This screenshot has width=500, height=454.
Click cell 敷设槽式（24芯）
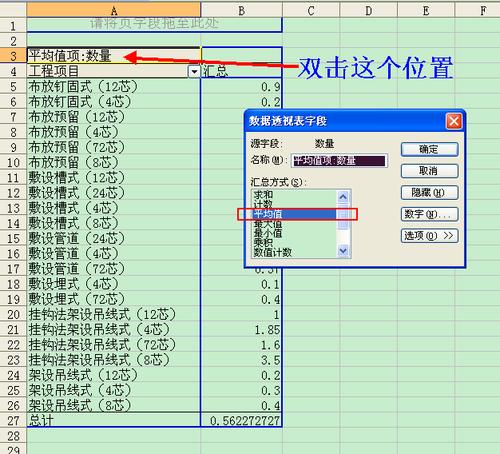pos(114,193)
